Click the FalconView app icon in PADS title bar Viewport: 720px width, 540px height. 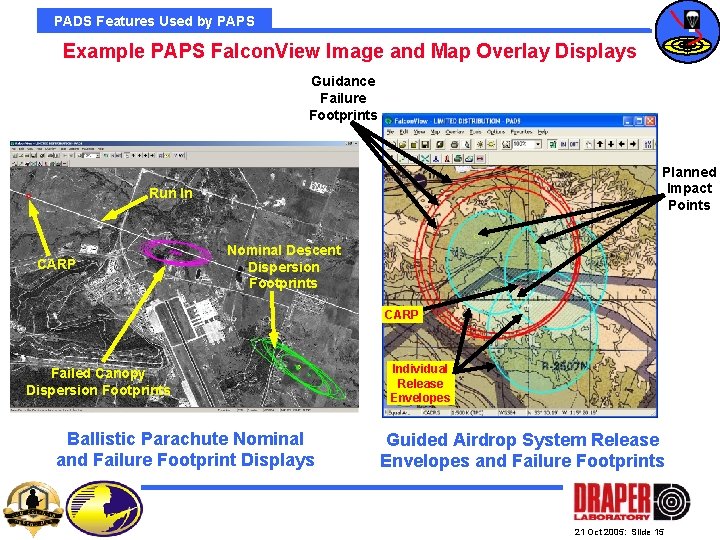(x=388, y=121)
